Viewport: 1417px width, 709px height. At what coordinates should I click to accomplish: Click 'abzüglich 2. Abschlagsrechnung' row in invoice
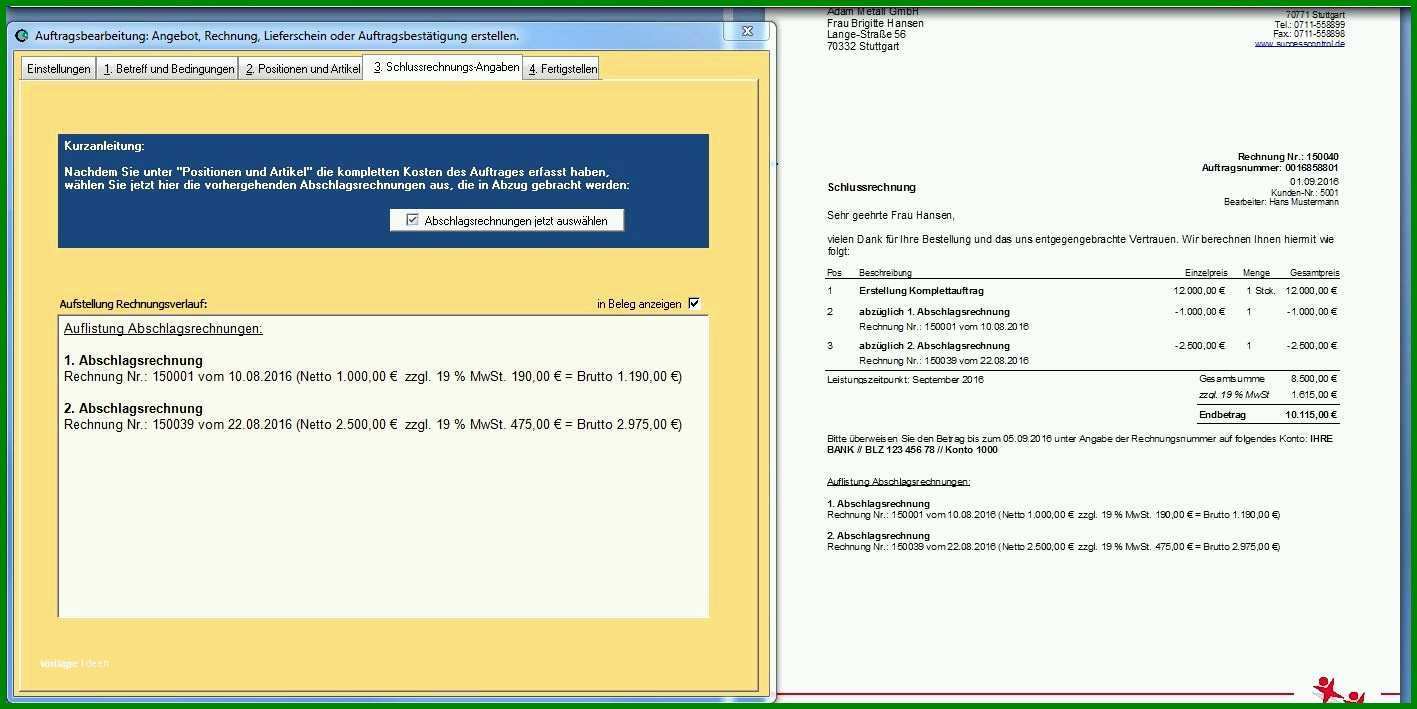pos(934,345)
